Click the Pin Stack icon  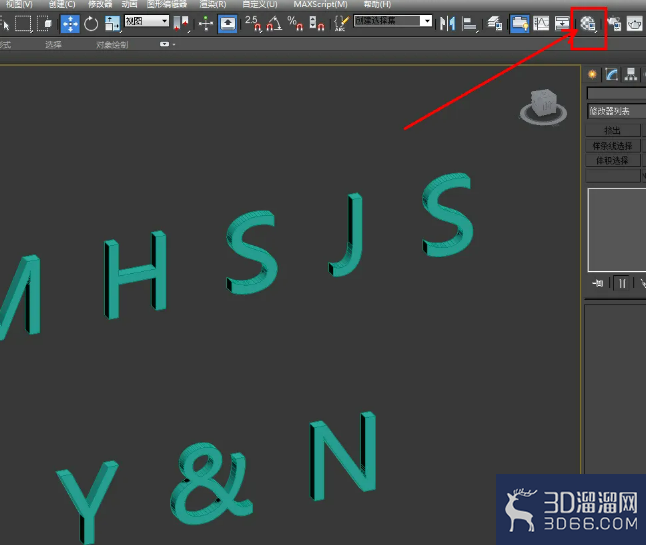click(598, 283)
